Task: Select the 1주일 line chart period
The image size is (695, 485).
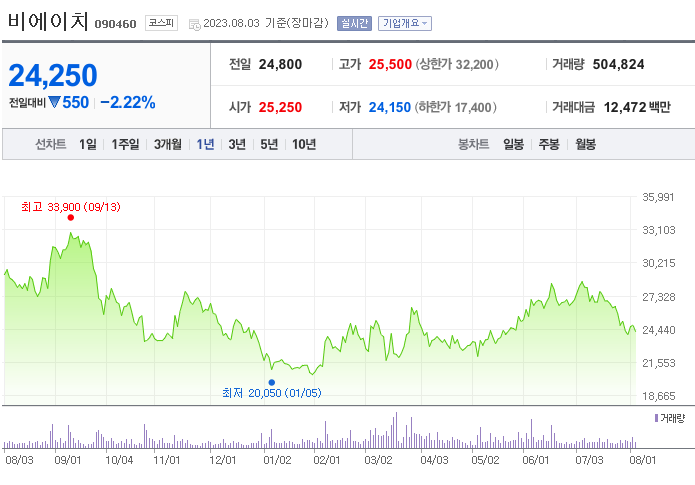Action: [x=125, y=144]
